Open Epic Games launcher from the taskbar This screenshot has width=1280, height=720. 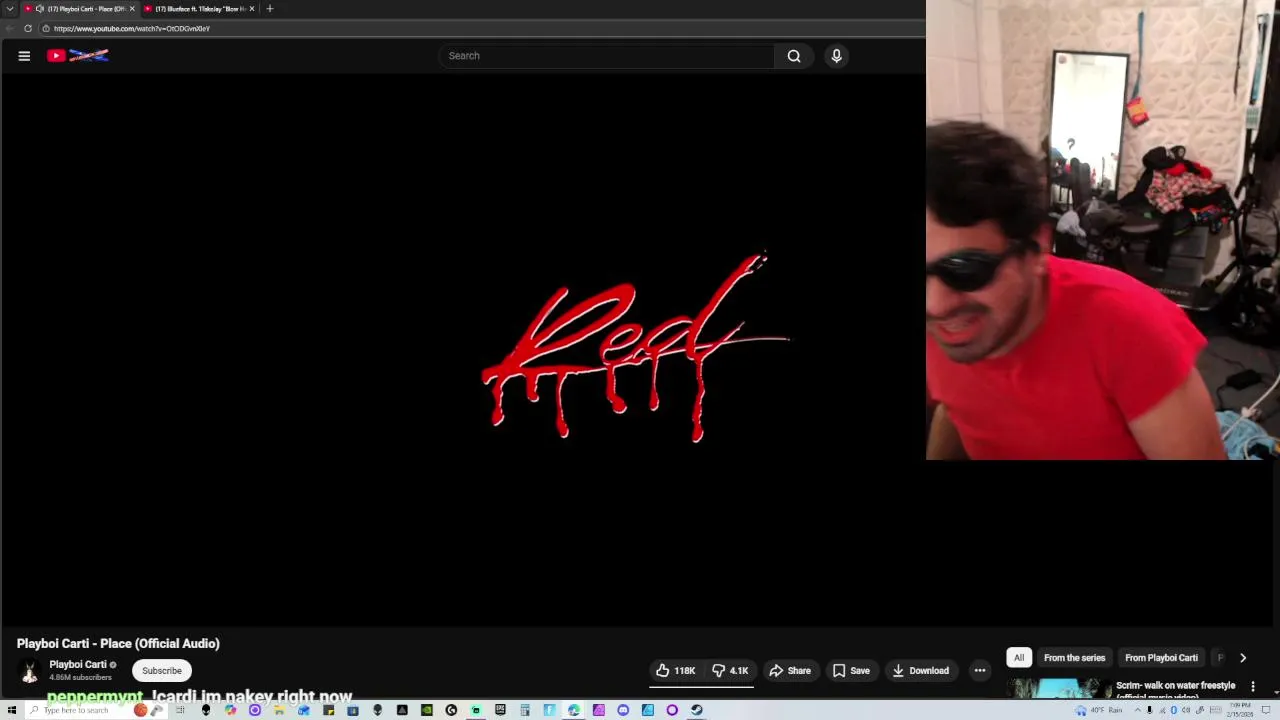(500, 710)
